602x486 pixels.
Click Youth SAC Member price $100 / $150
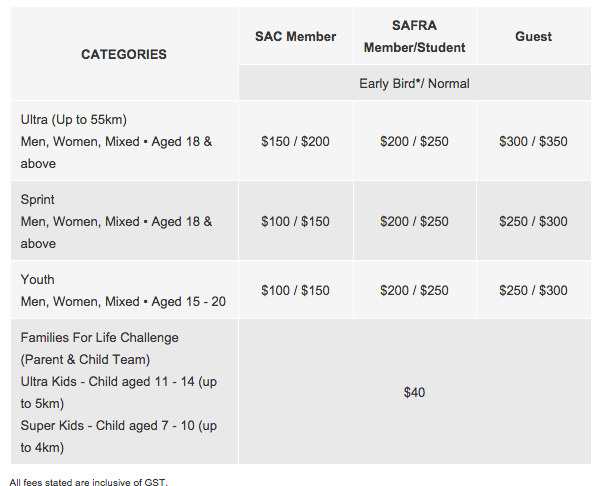pos(296,290)
